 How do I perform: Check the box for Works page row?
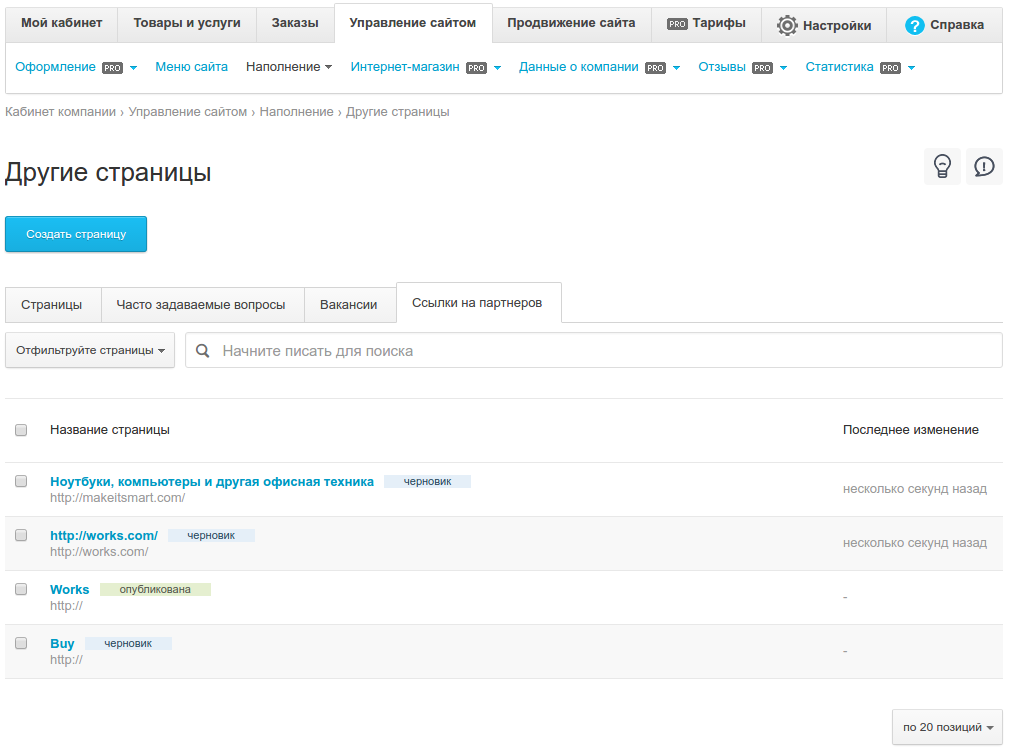tap(21, 589)
